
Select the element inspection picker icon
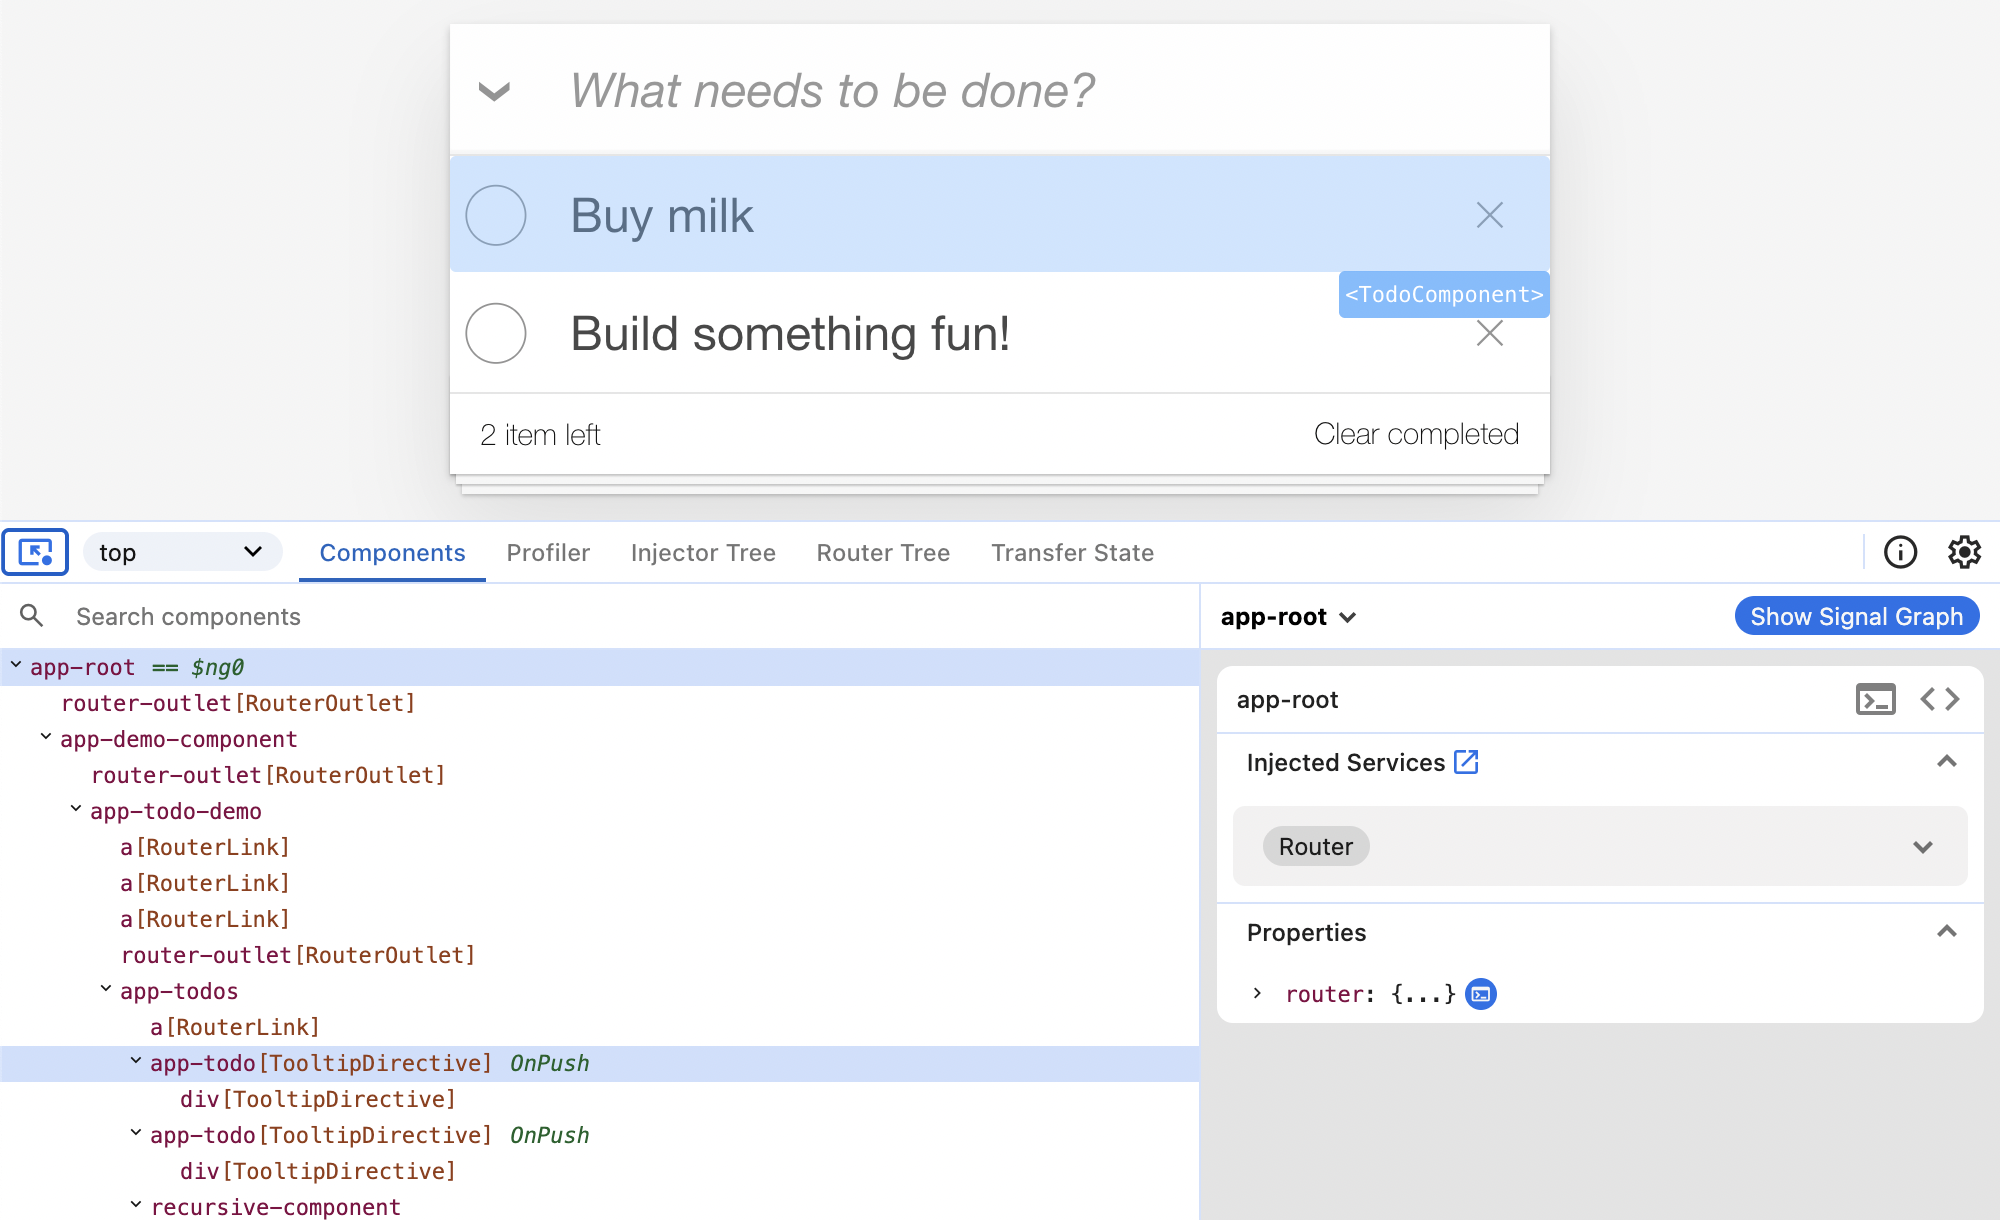[x=36, y=551]
